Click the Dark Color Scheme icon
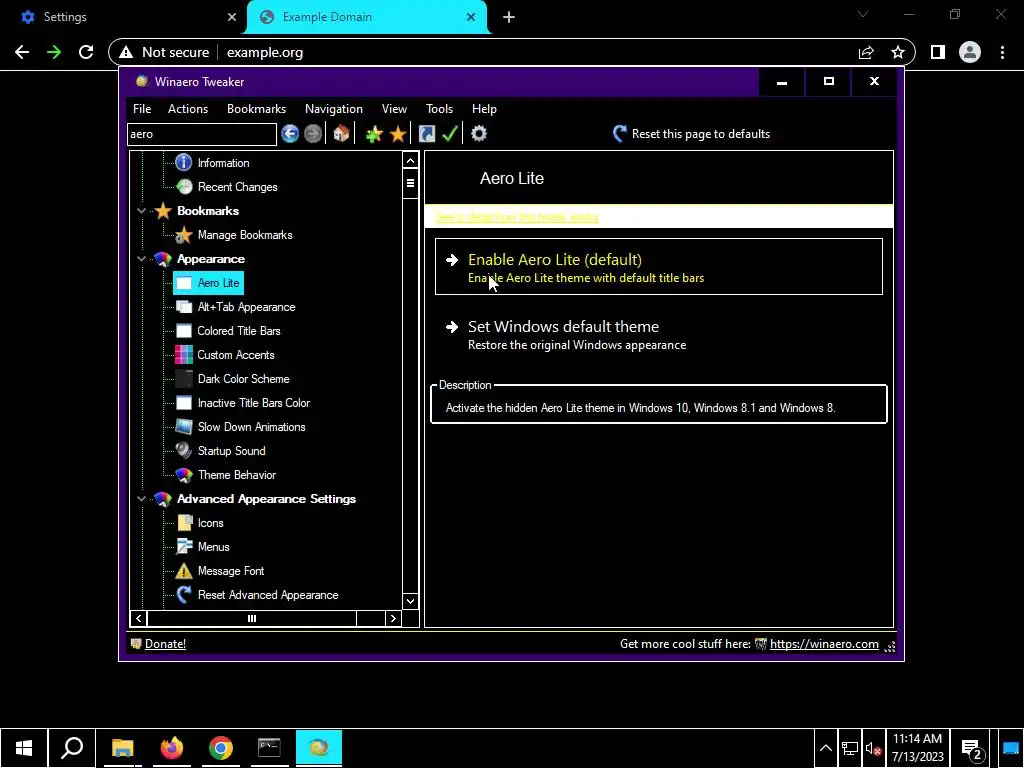1024x768 pixels. 184,379
